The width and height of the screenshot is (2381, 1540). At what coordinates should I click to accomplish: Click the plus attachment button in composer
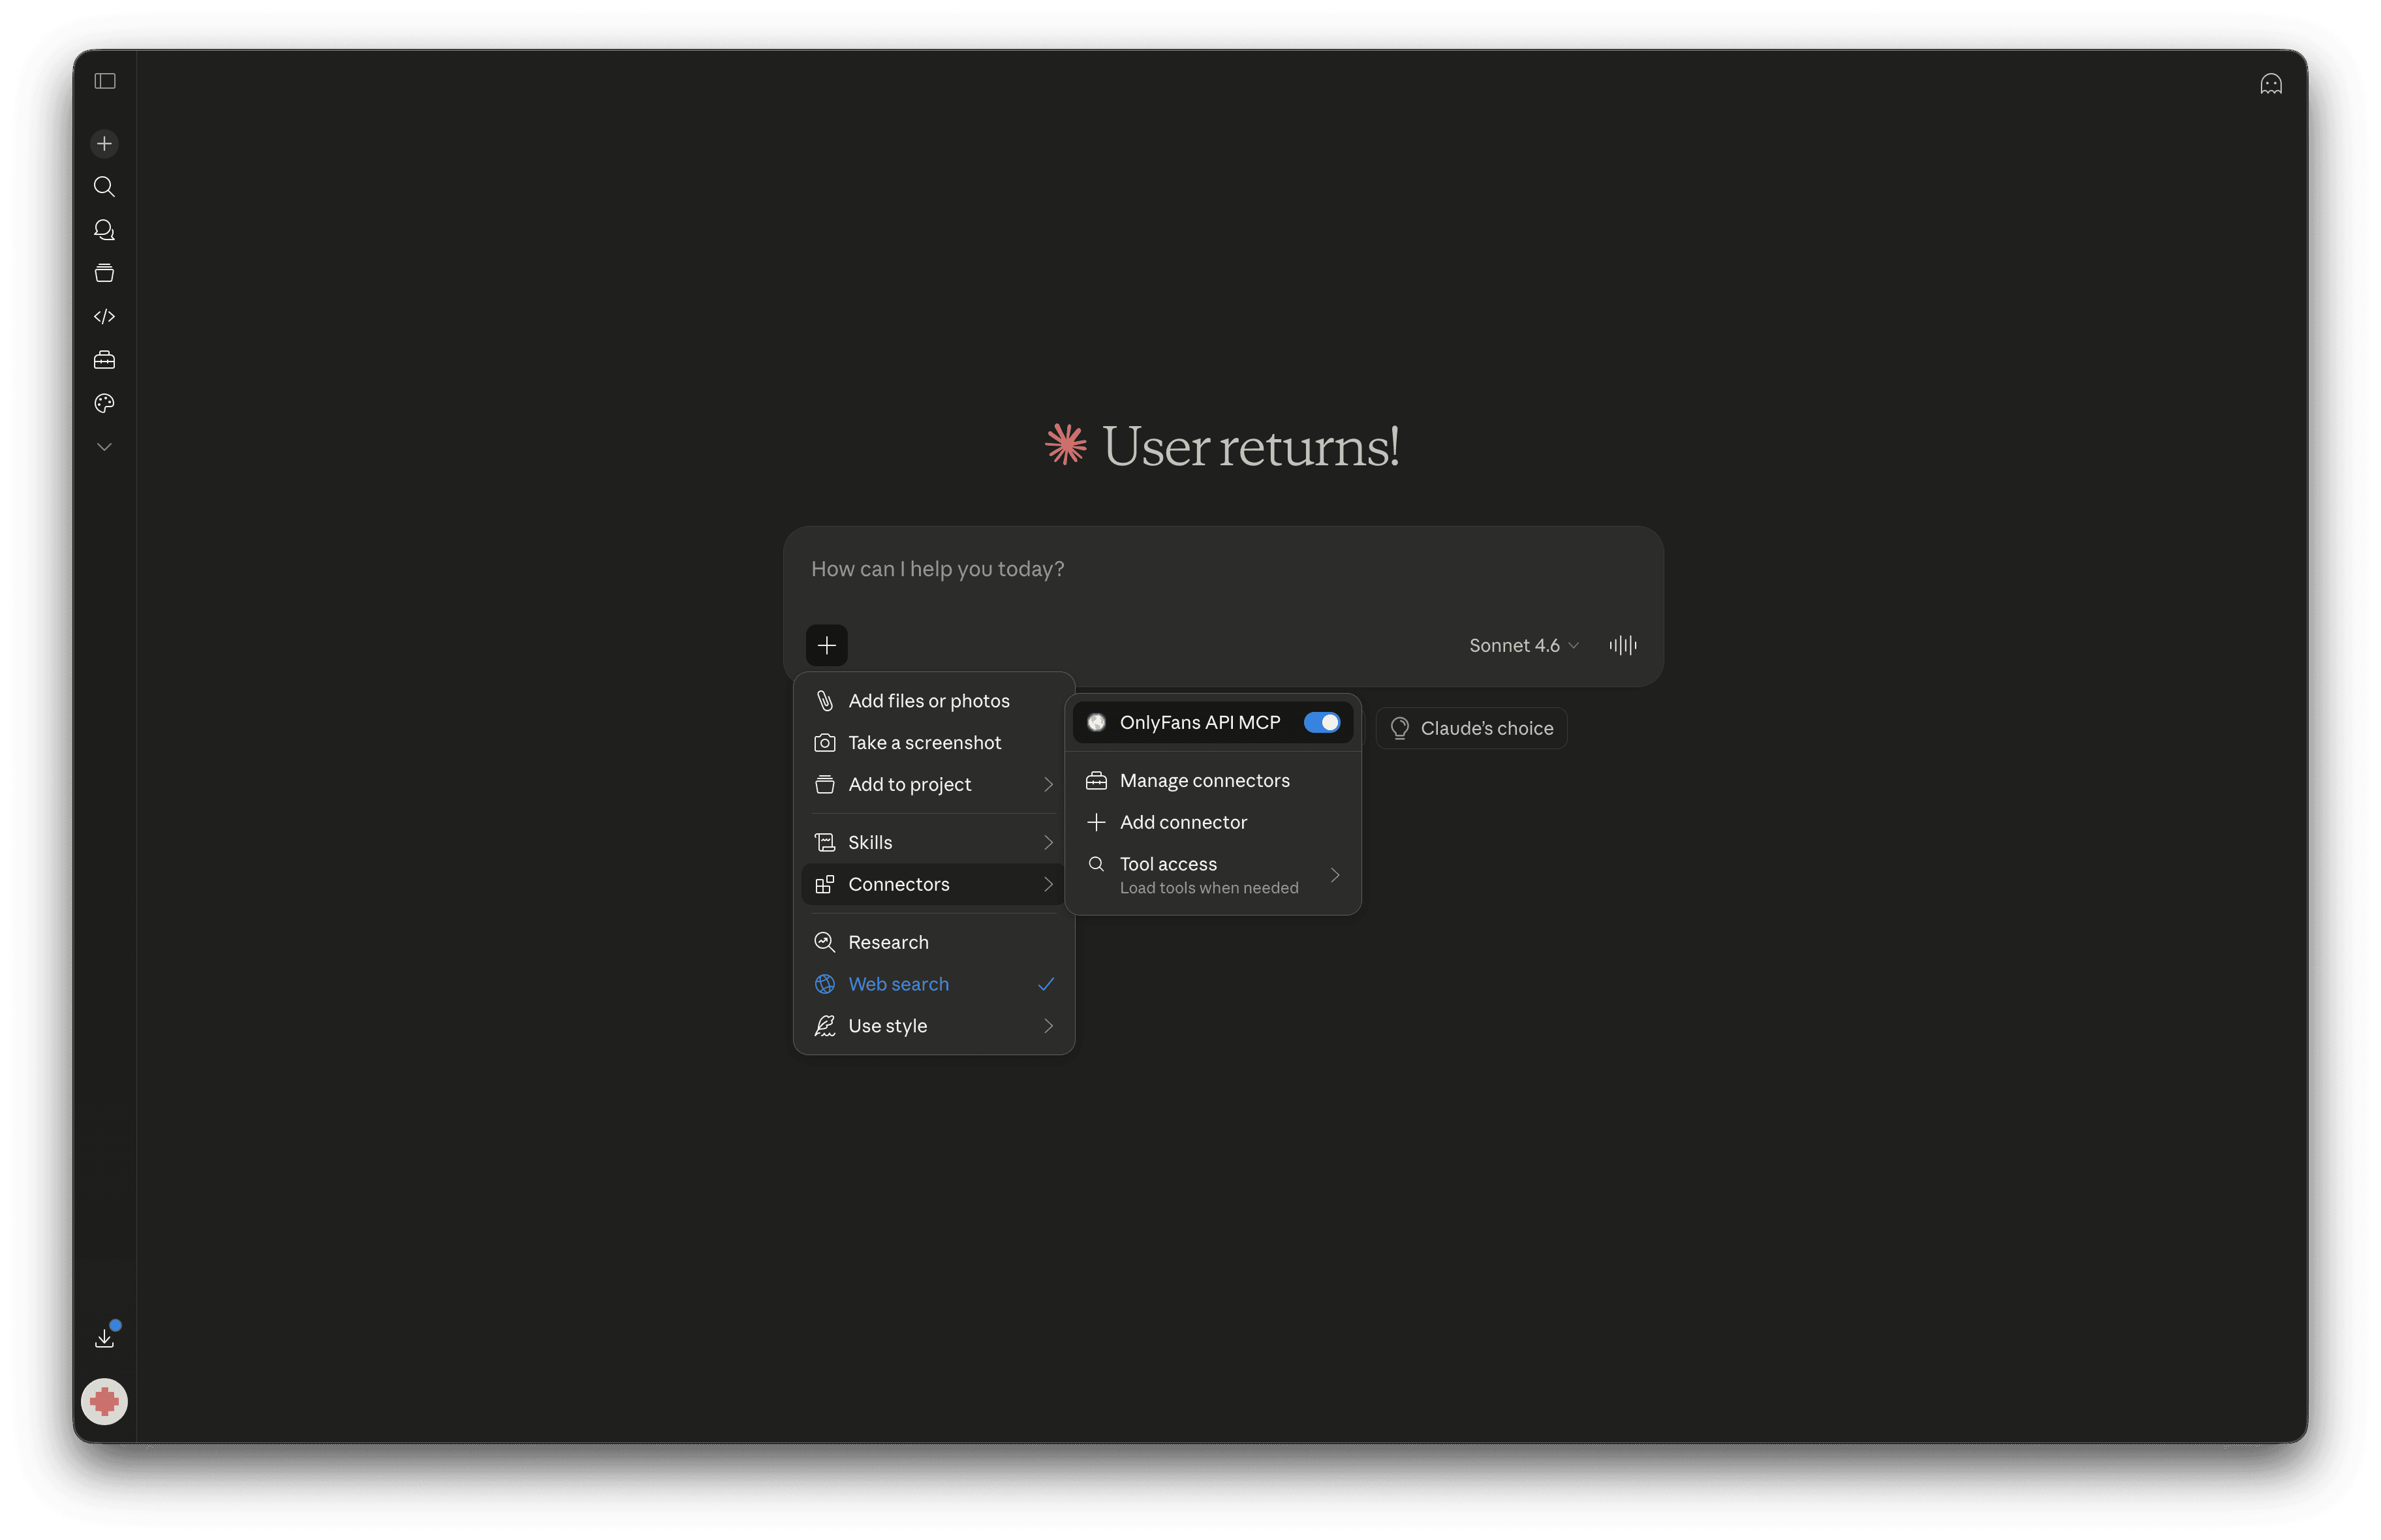point(826,645)
